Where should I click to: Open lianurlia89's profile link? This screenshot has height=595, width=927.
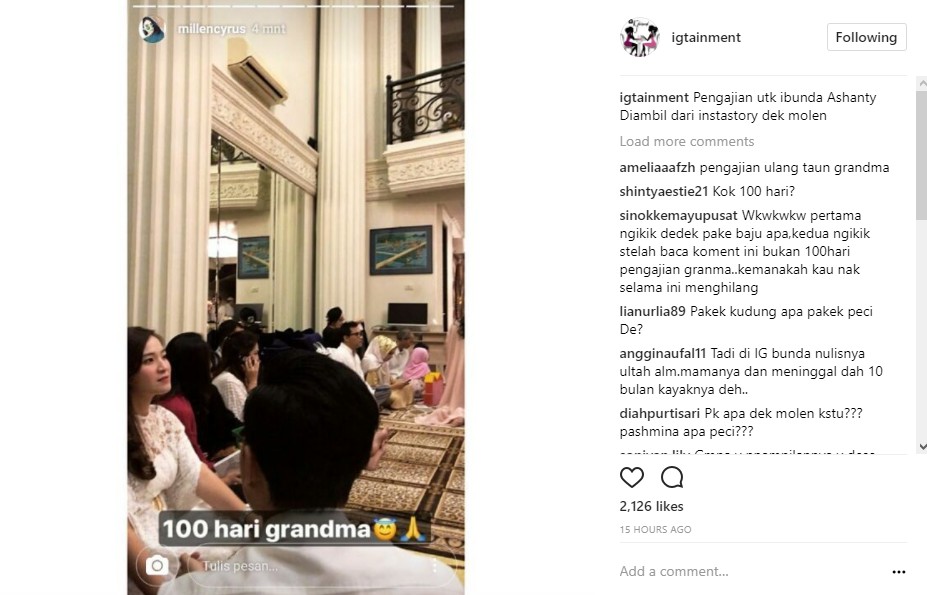click(652, 312)
